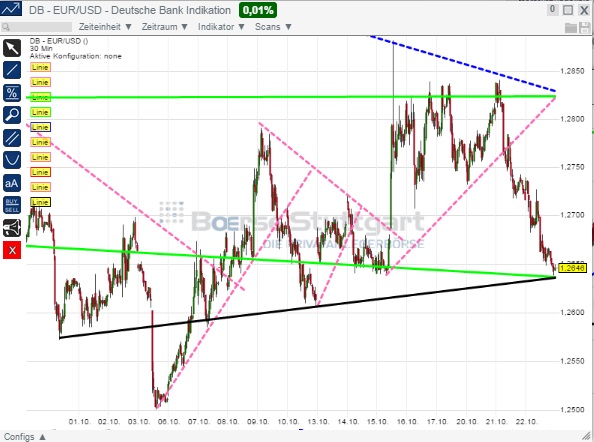Click the title text Deutsche Bank Indikation

171,10
